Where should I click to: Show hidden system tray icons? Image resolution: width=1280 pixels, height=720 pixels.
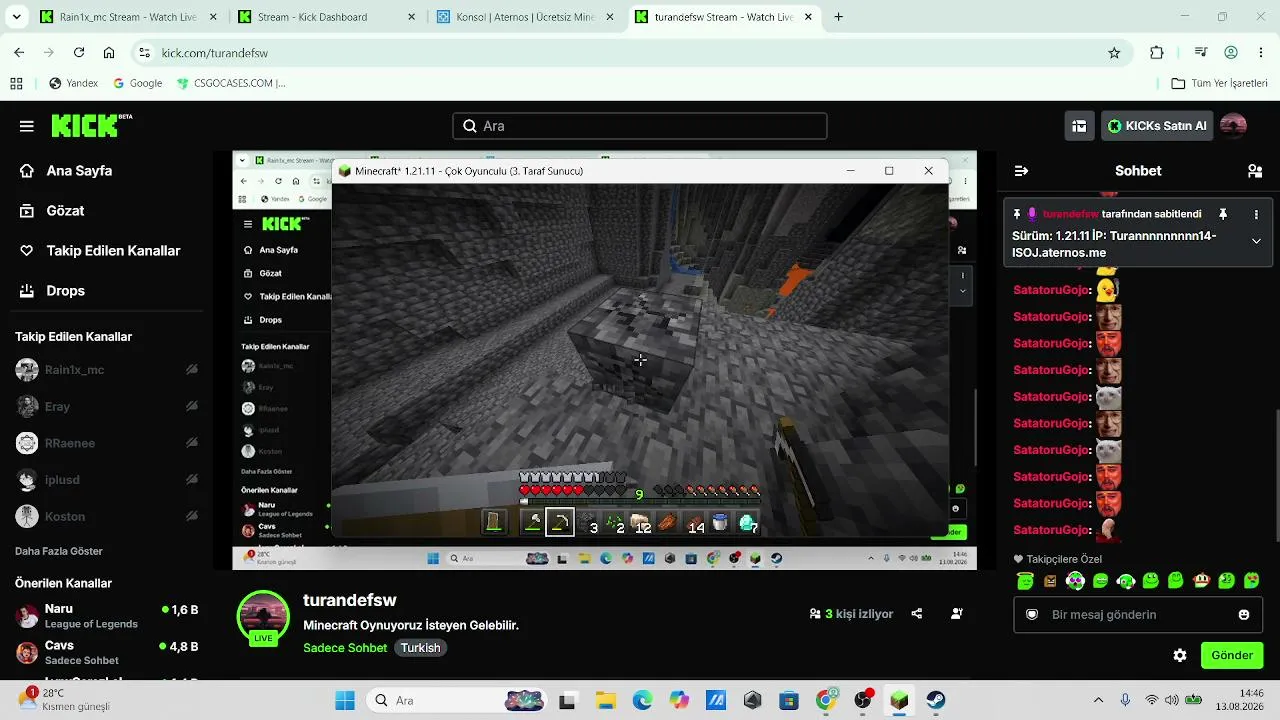(1098, 700)
